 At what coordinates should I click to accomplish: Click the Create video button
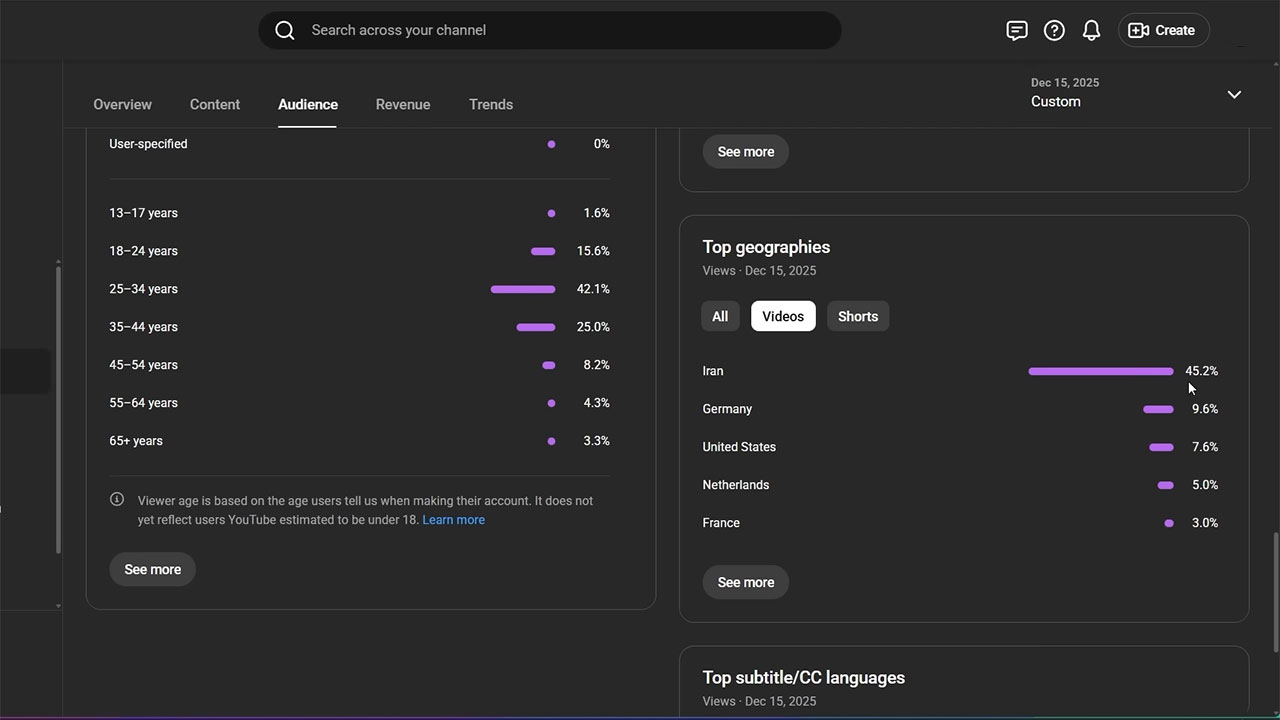coord(1162,30)
